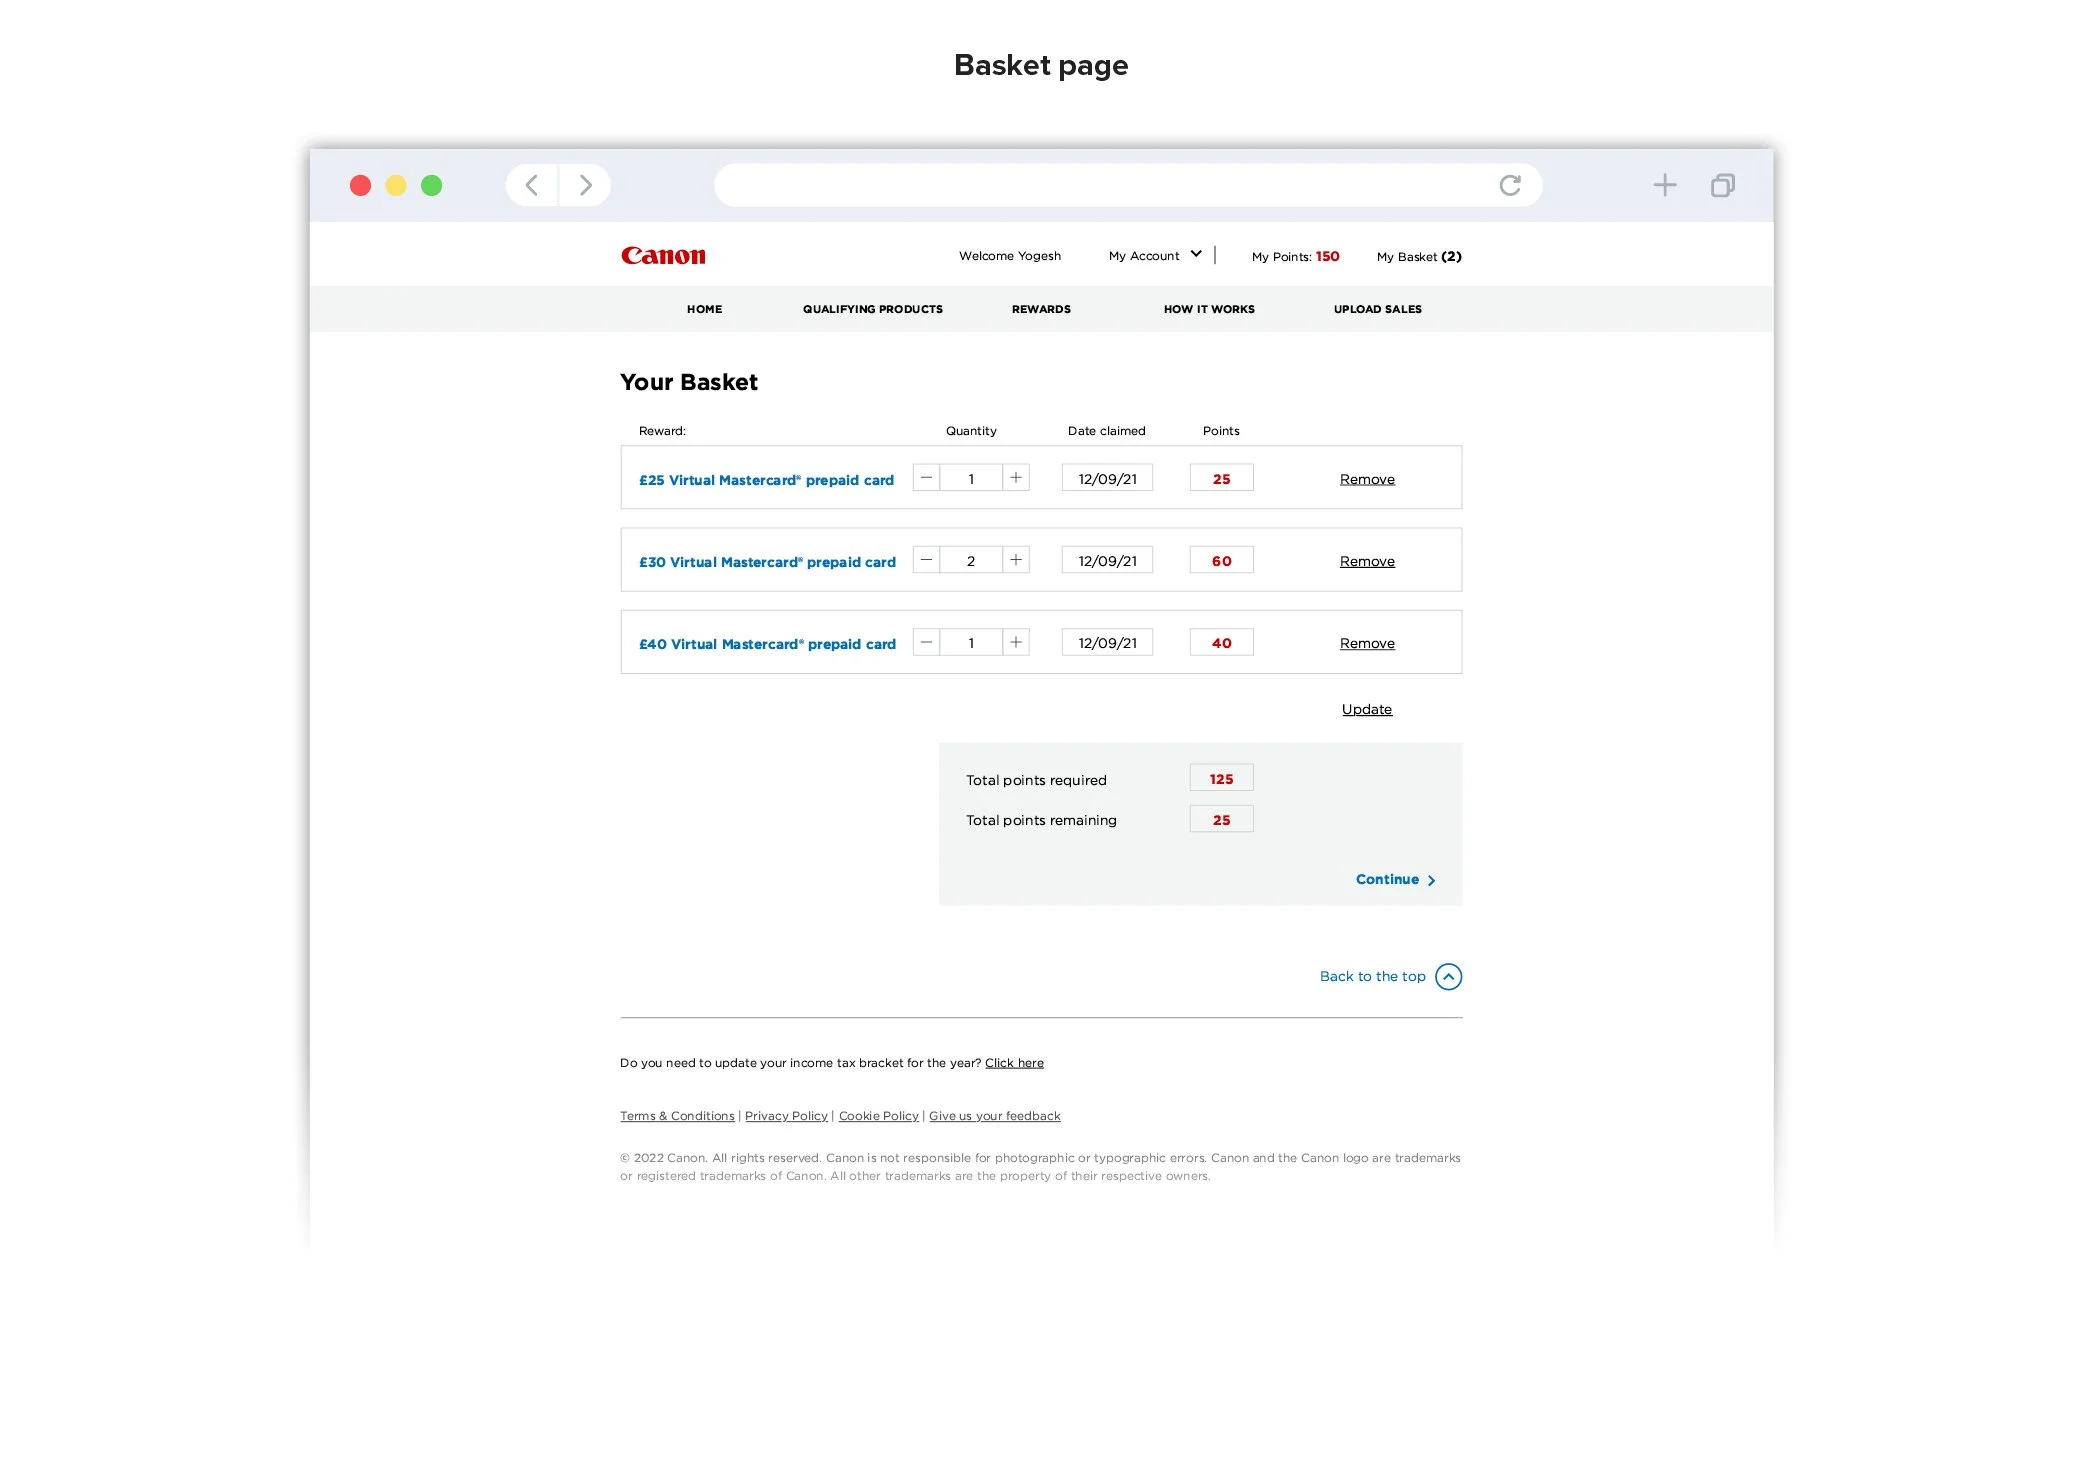
Task: Go to Qualifying Products page
Action: point(872,309)
